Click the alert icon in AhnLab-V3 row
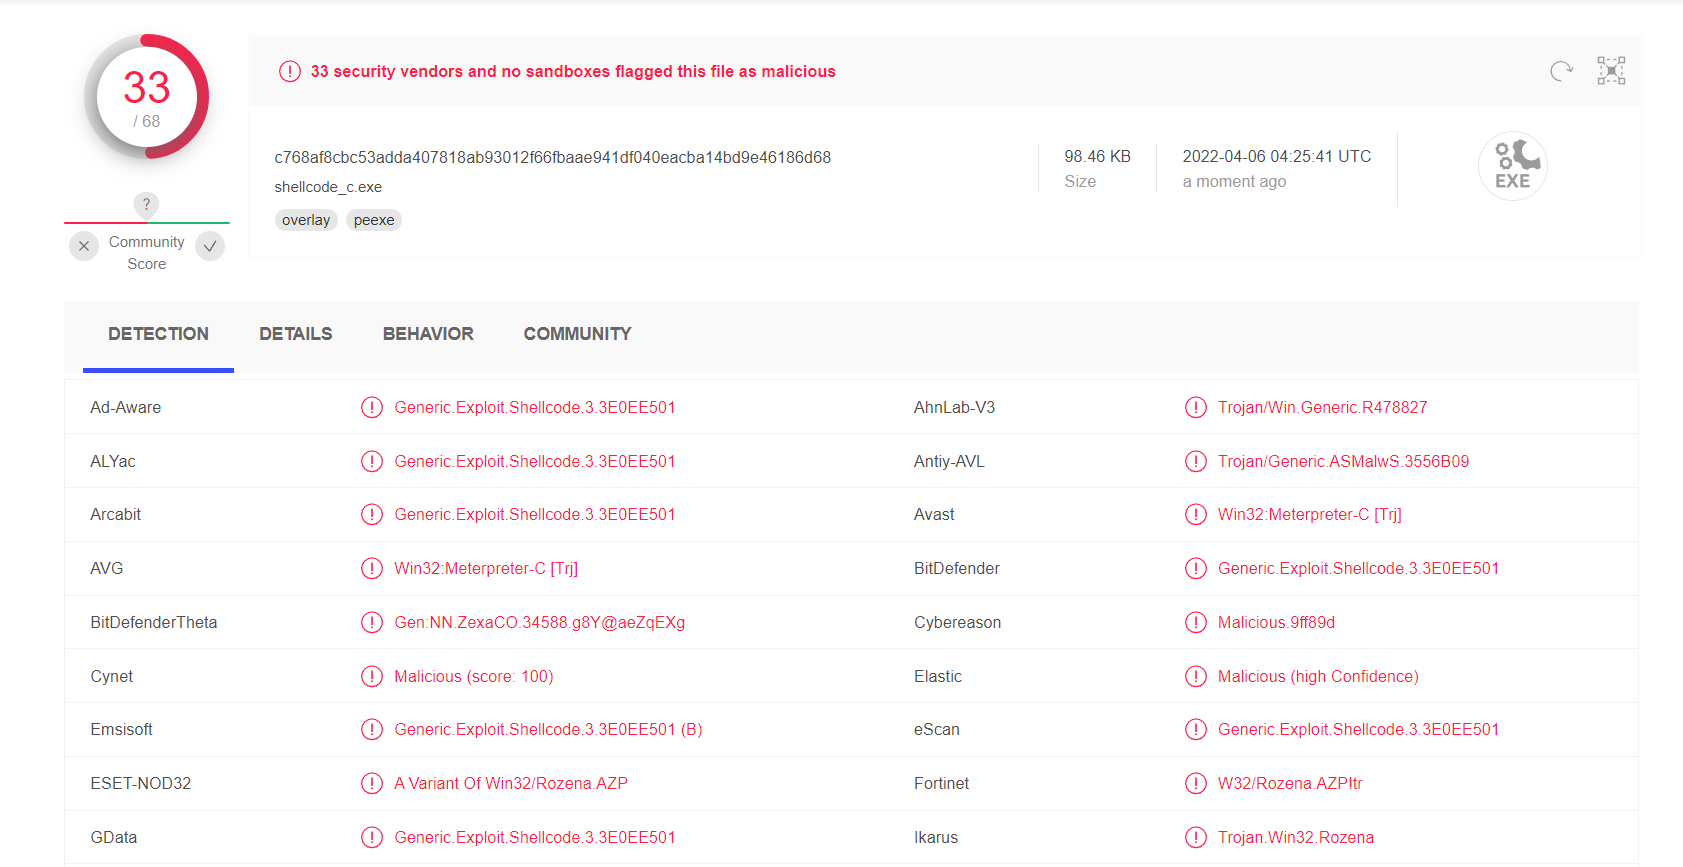The image size is (1683, 867). click(x=1196, y=407)
